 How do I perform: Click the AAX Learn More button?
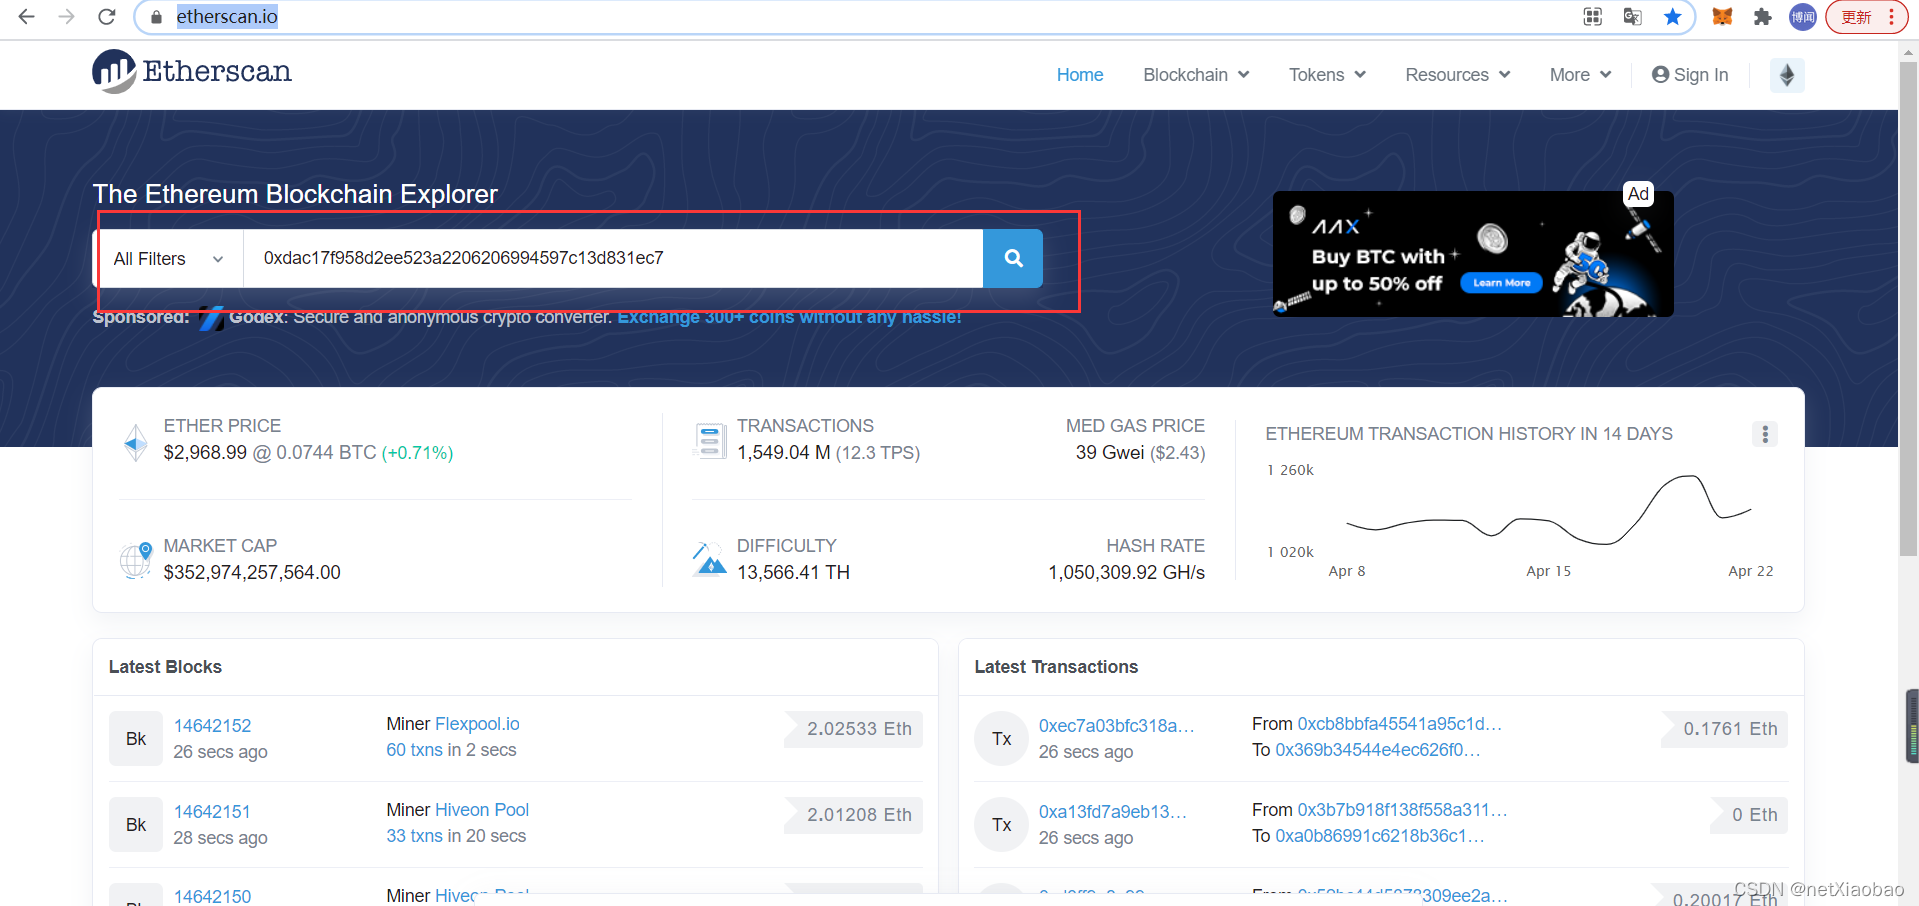[1501, 283]
